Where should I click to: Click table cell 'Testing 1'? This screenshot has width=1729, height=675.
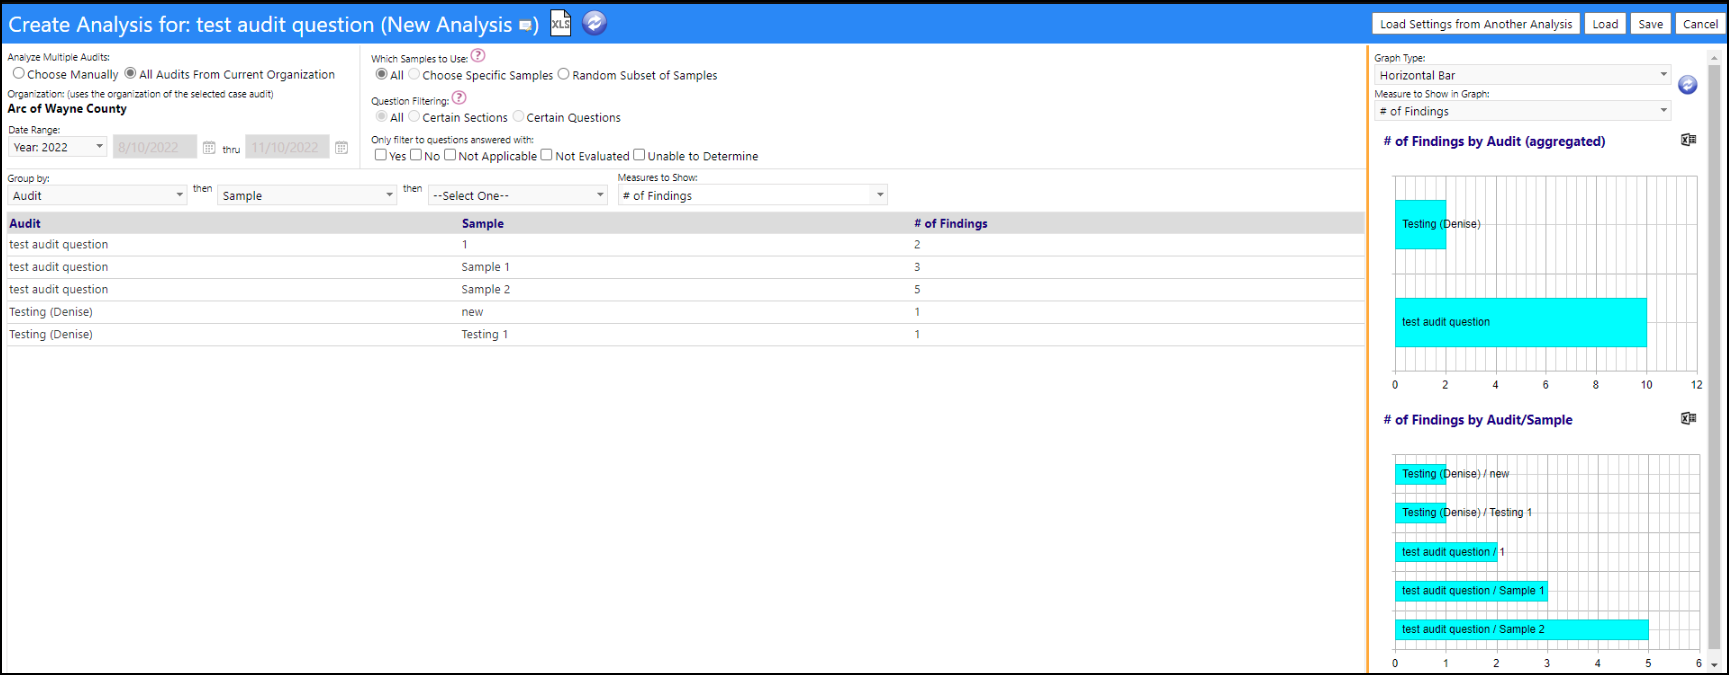pyautogui.click(x=484, y=334)
